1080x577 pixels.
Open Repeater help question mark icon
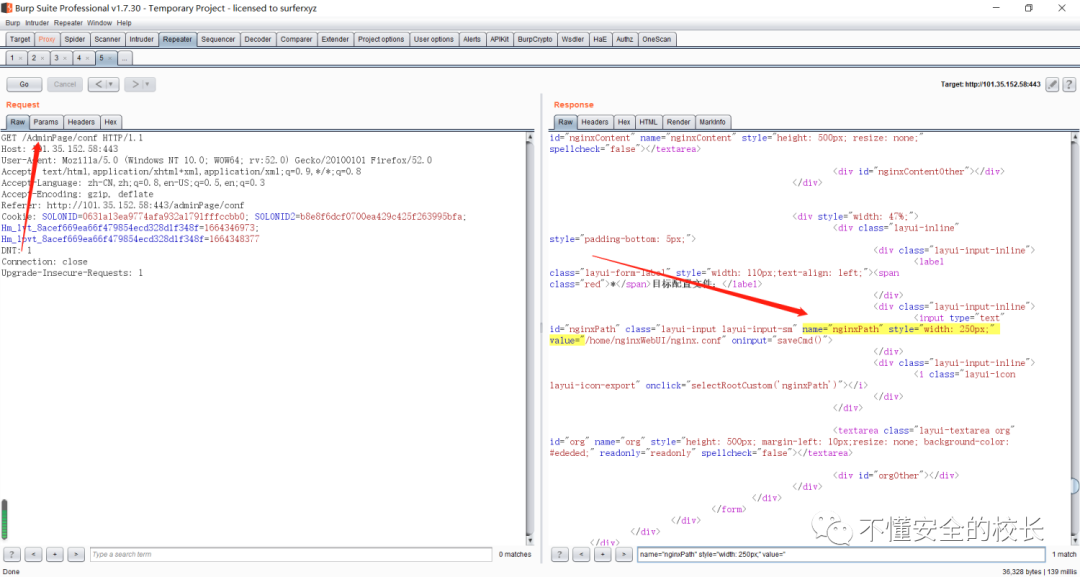[1068, 84]
